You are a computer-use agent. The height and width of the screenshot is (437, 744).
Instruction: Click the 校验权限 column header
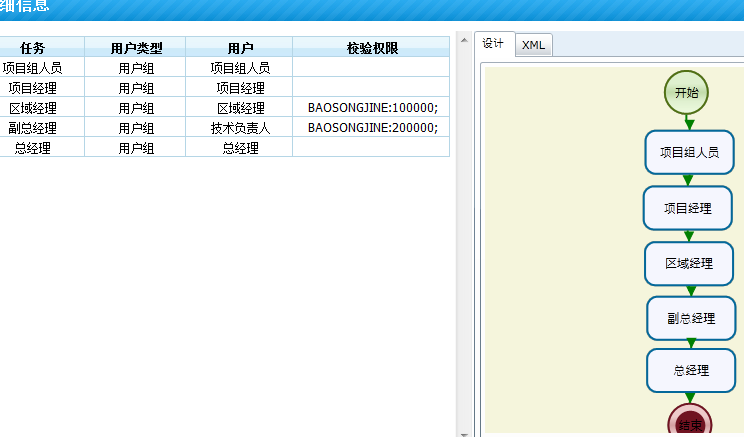tap(372, 48)
